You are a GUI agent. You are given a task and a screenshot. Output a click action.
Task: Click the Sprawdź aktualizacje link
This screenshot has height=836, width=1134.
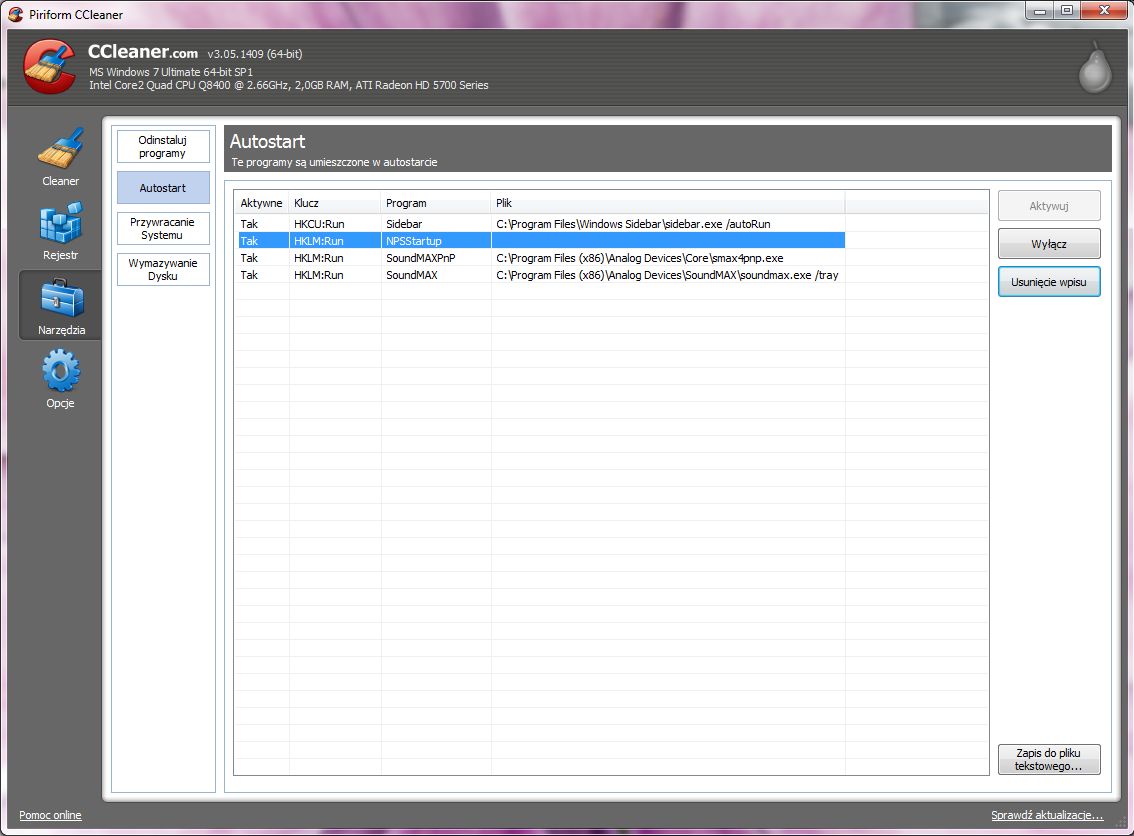1046,815
